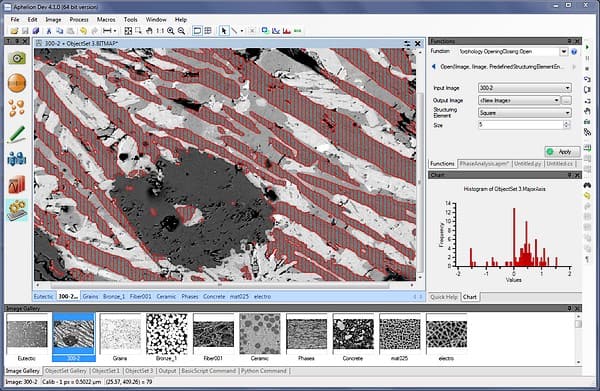Switch to the Concrete image tab
This screenshot has width=600, height=391.
tap(214, 297)
